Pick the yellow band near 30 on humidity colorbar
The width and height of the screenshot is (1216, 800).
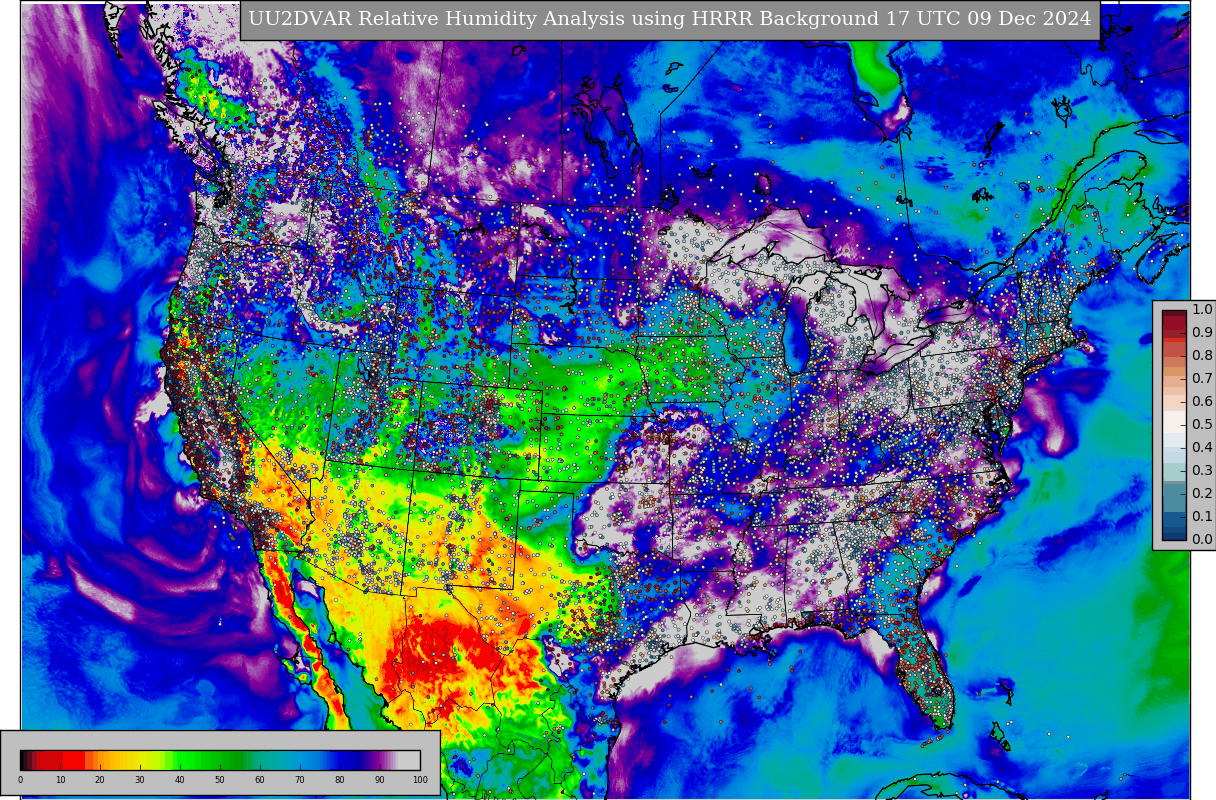tap(140, 760)
